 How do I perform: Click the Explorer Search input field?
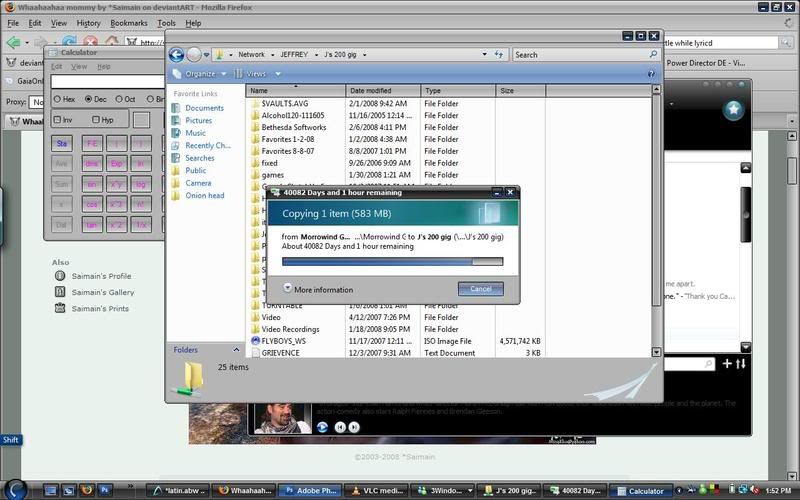point(580,55)
